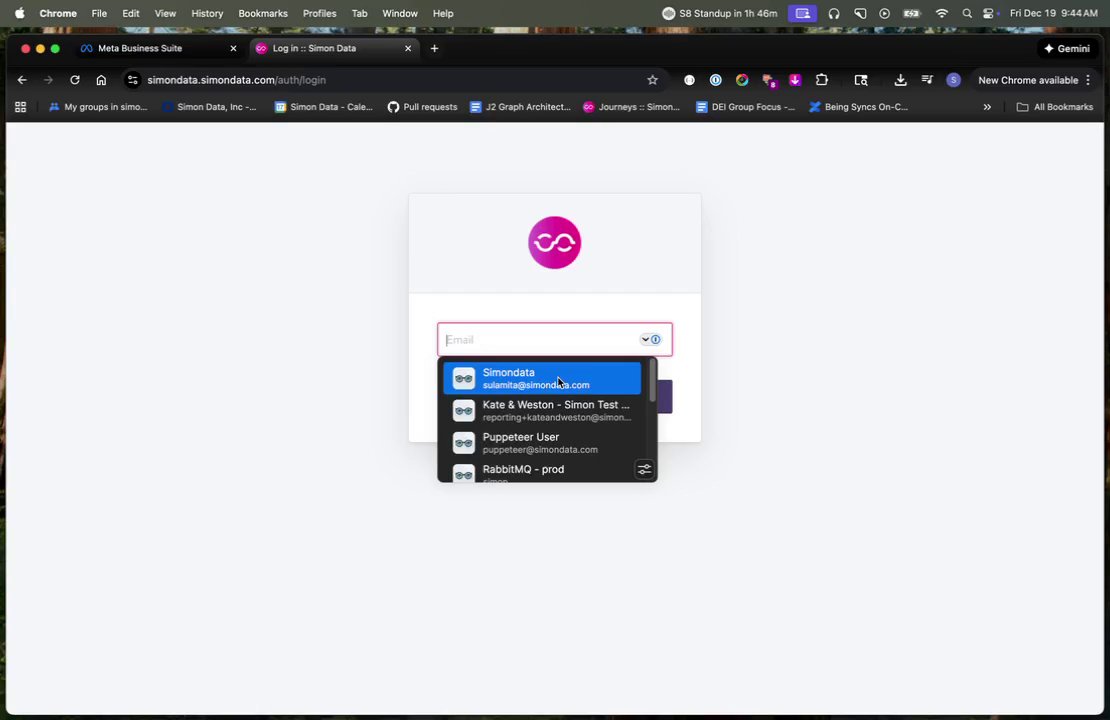Open the Window menu
1110x720 pixels.
point(400,13)
